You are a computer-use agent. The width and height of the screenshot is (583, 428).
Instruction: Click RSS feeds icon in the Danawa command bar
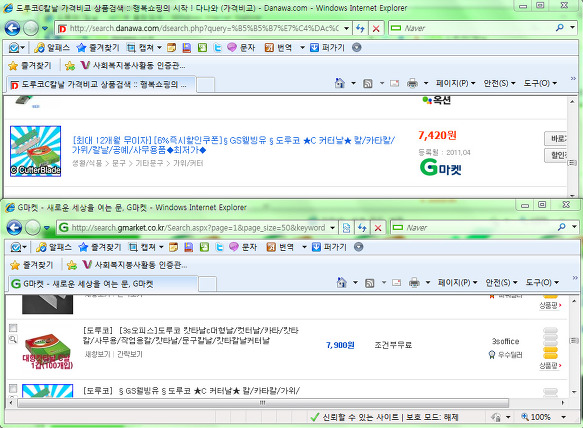(368, 83)
